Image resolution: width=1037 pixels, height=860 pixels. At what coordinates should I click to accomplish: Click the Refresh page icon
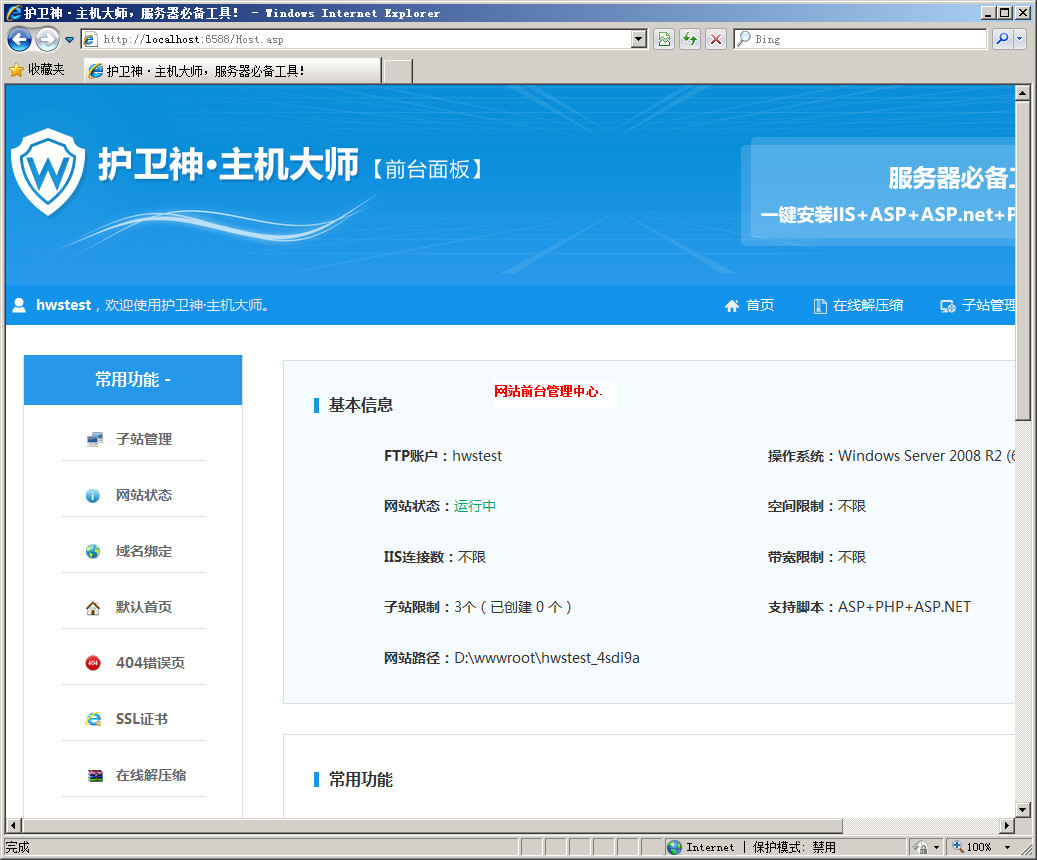pos(690,39)
